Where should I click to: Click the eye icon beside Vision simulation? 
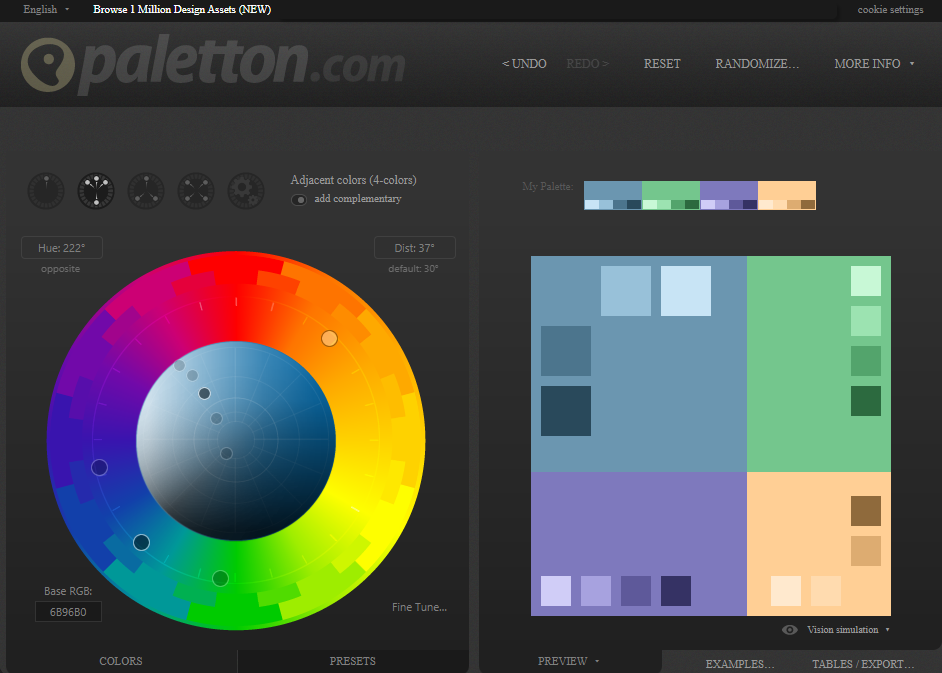[790, 629]
